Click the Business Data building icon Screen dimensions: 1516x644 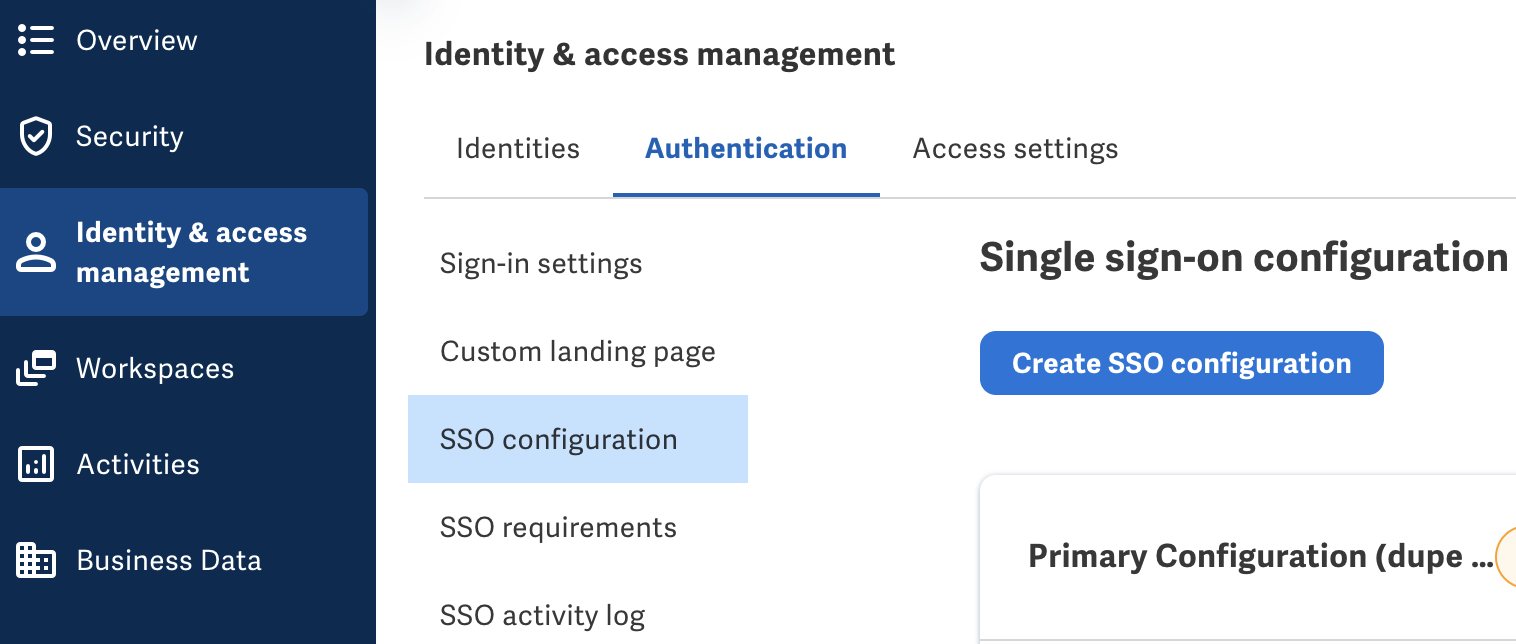(36, 560)
